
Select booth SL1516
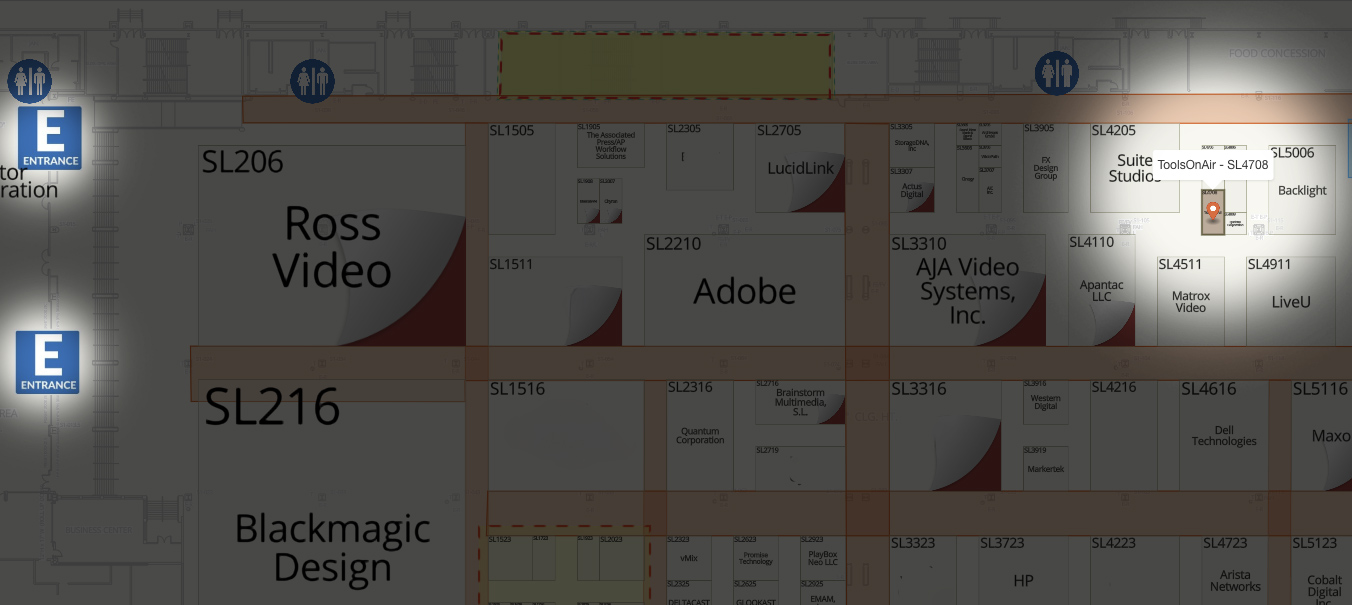tap(566, 436)
